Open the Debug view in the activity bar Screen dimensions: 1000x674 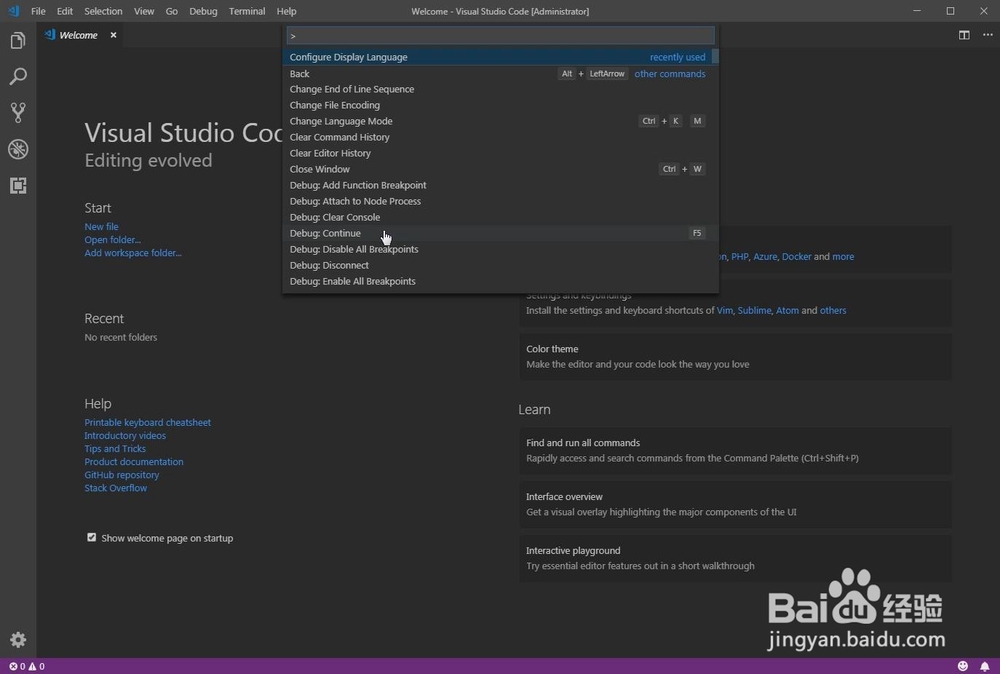pyautogui.click(x=18, y=149)
